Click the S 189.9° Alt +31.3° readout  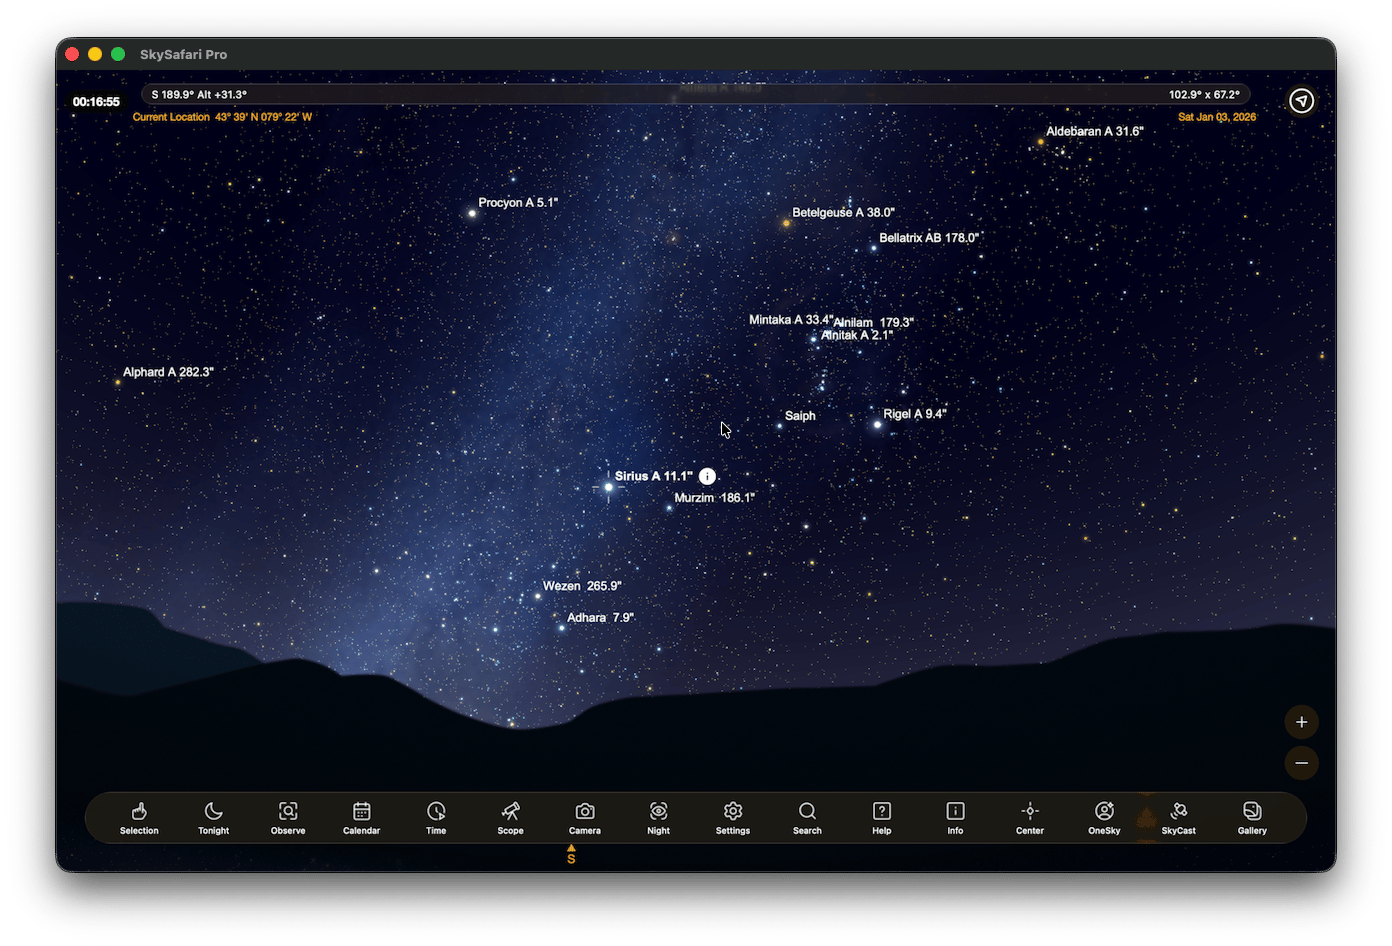[199, 95]
